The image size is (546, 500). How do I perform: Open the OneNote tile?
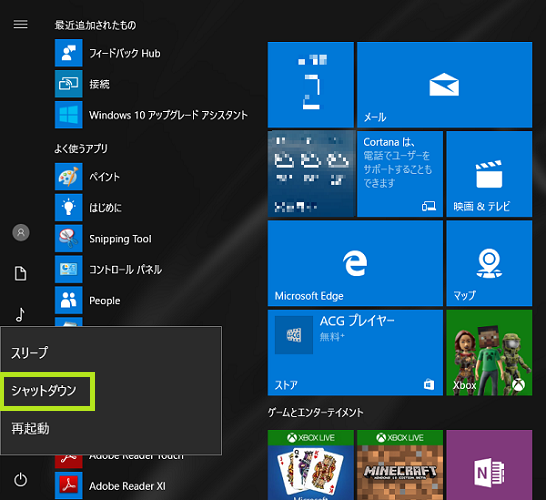(489, 465)
